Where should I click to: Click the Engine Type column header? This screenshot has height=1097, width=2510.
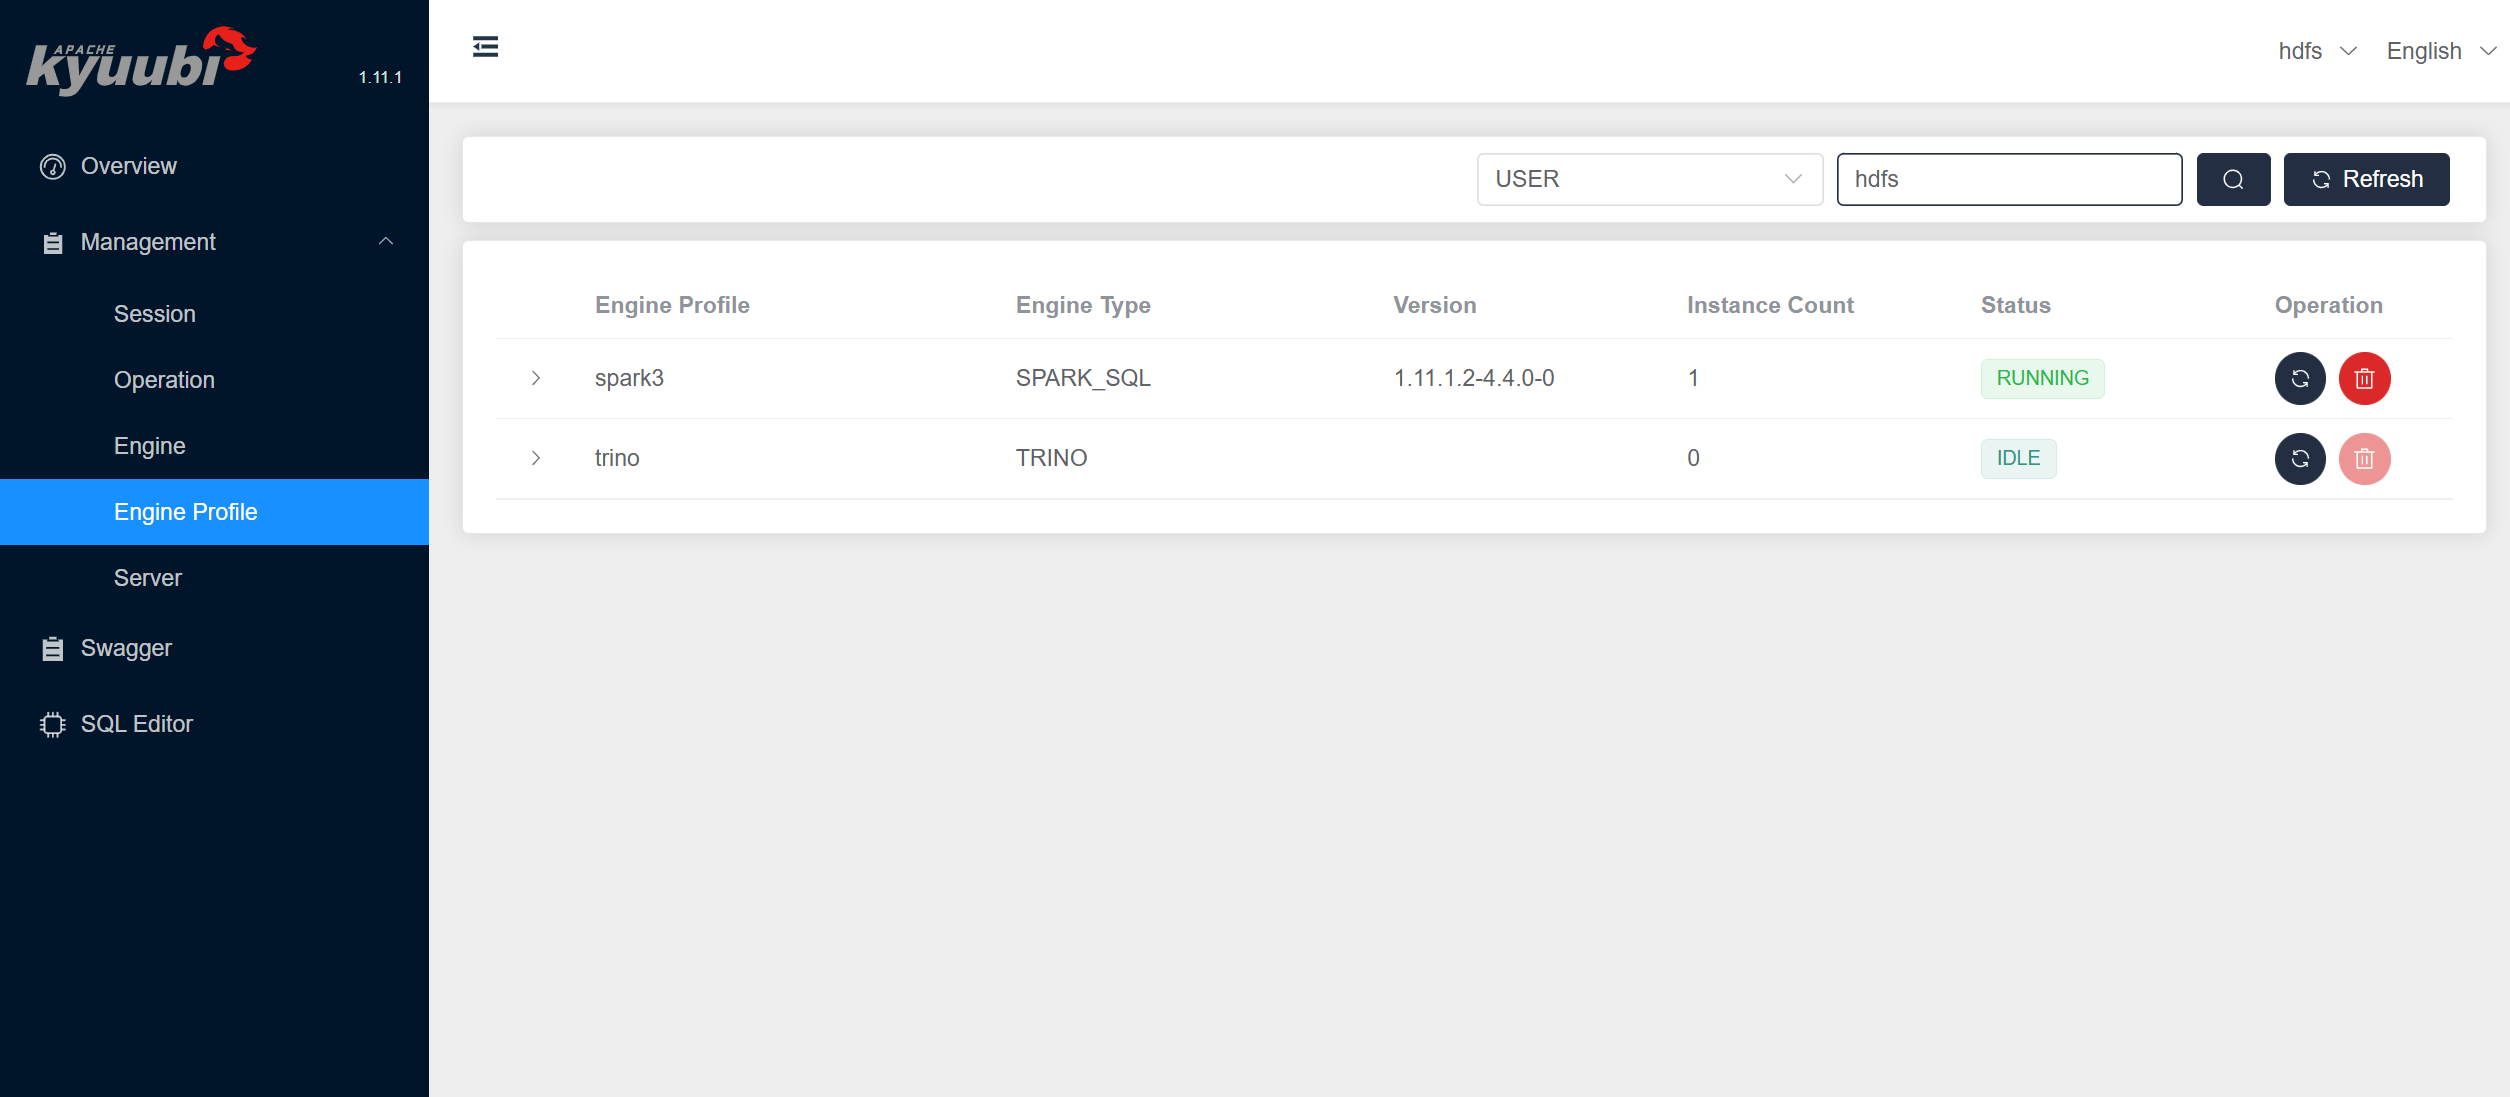pyautogui.click(x=1083, y=305)
